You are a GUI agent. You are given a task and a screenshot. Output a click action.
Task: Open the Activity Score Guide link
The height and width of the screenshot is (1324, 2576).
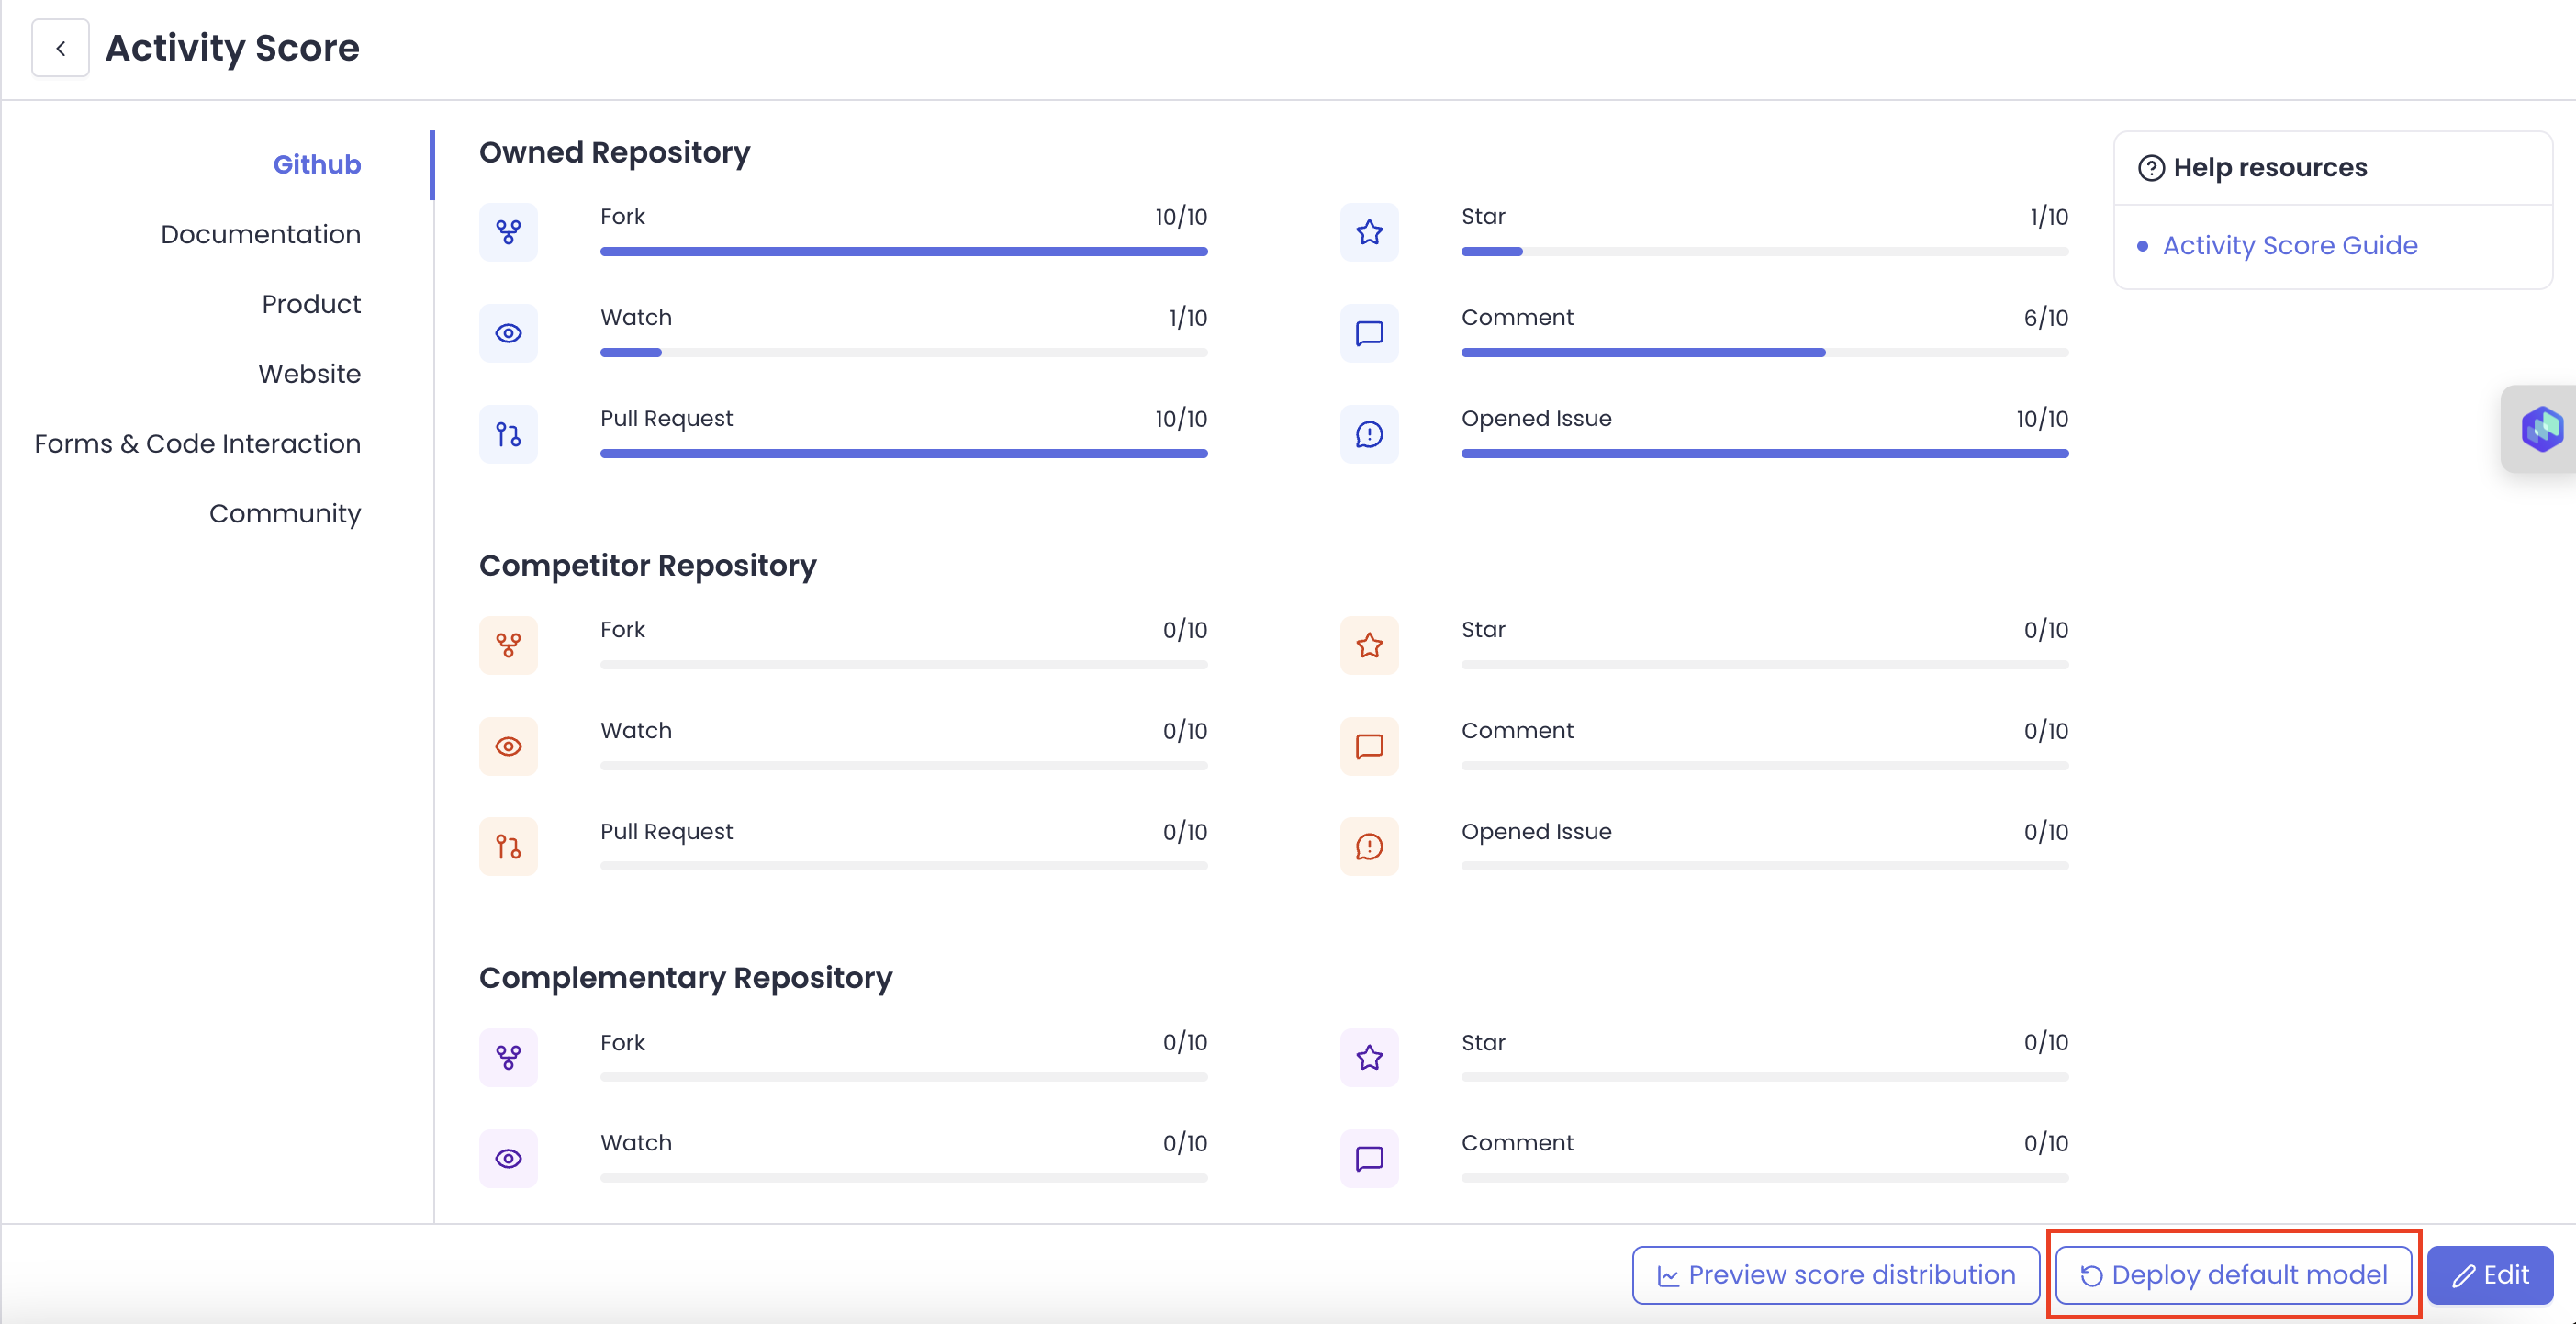pyautogui.click(x=2289, y=245)
